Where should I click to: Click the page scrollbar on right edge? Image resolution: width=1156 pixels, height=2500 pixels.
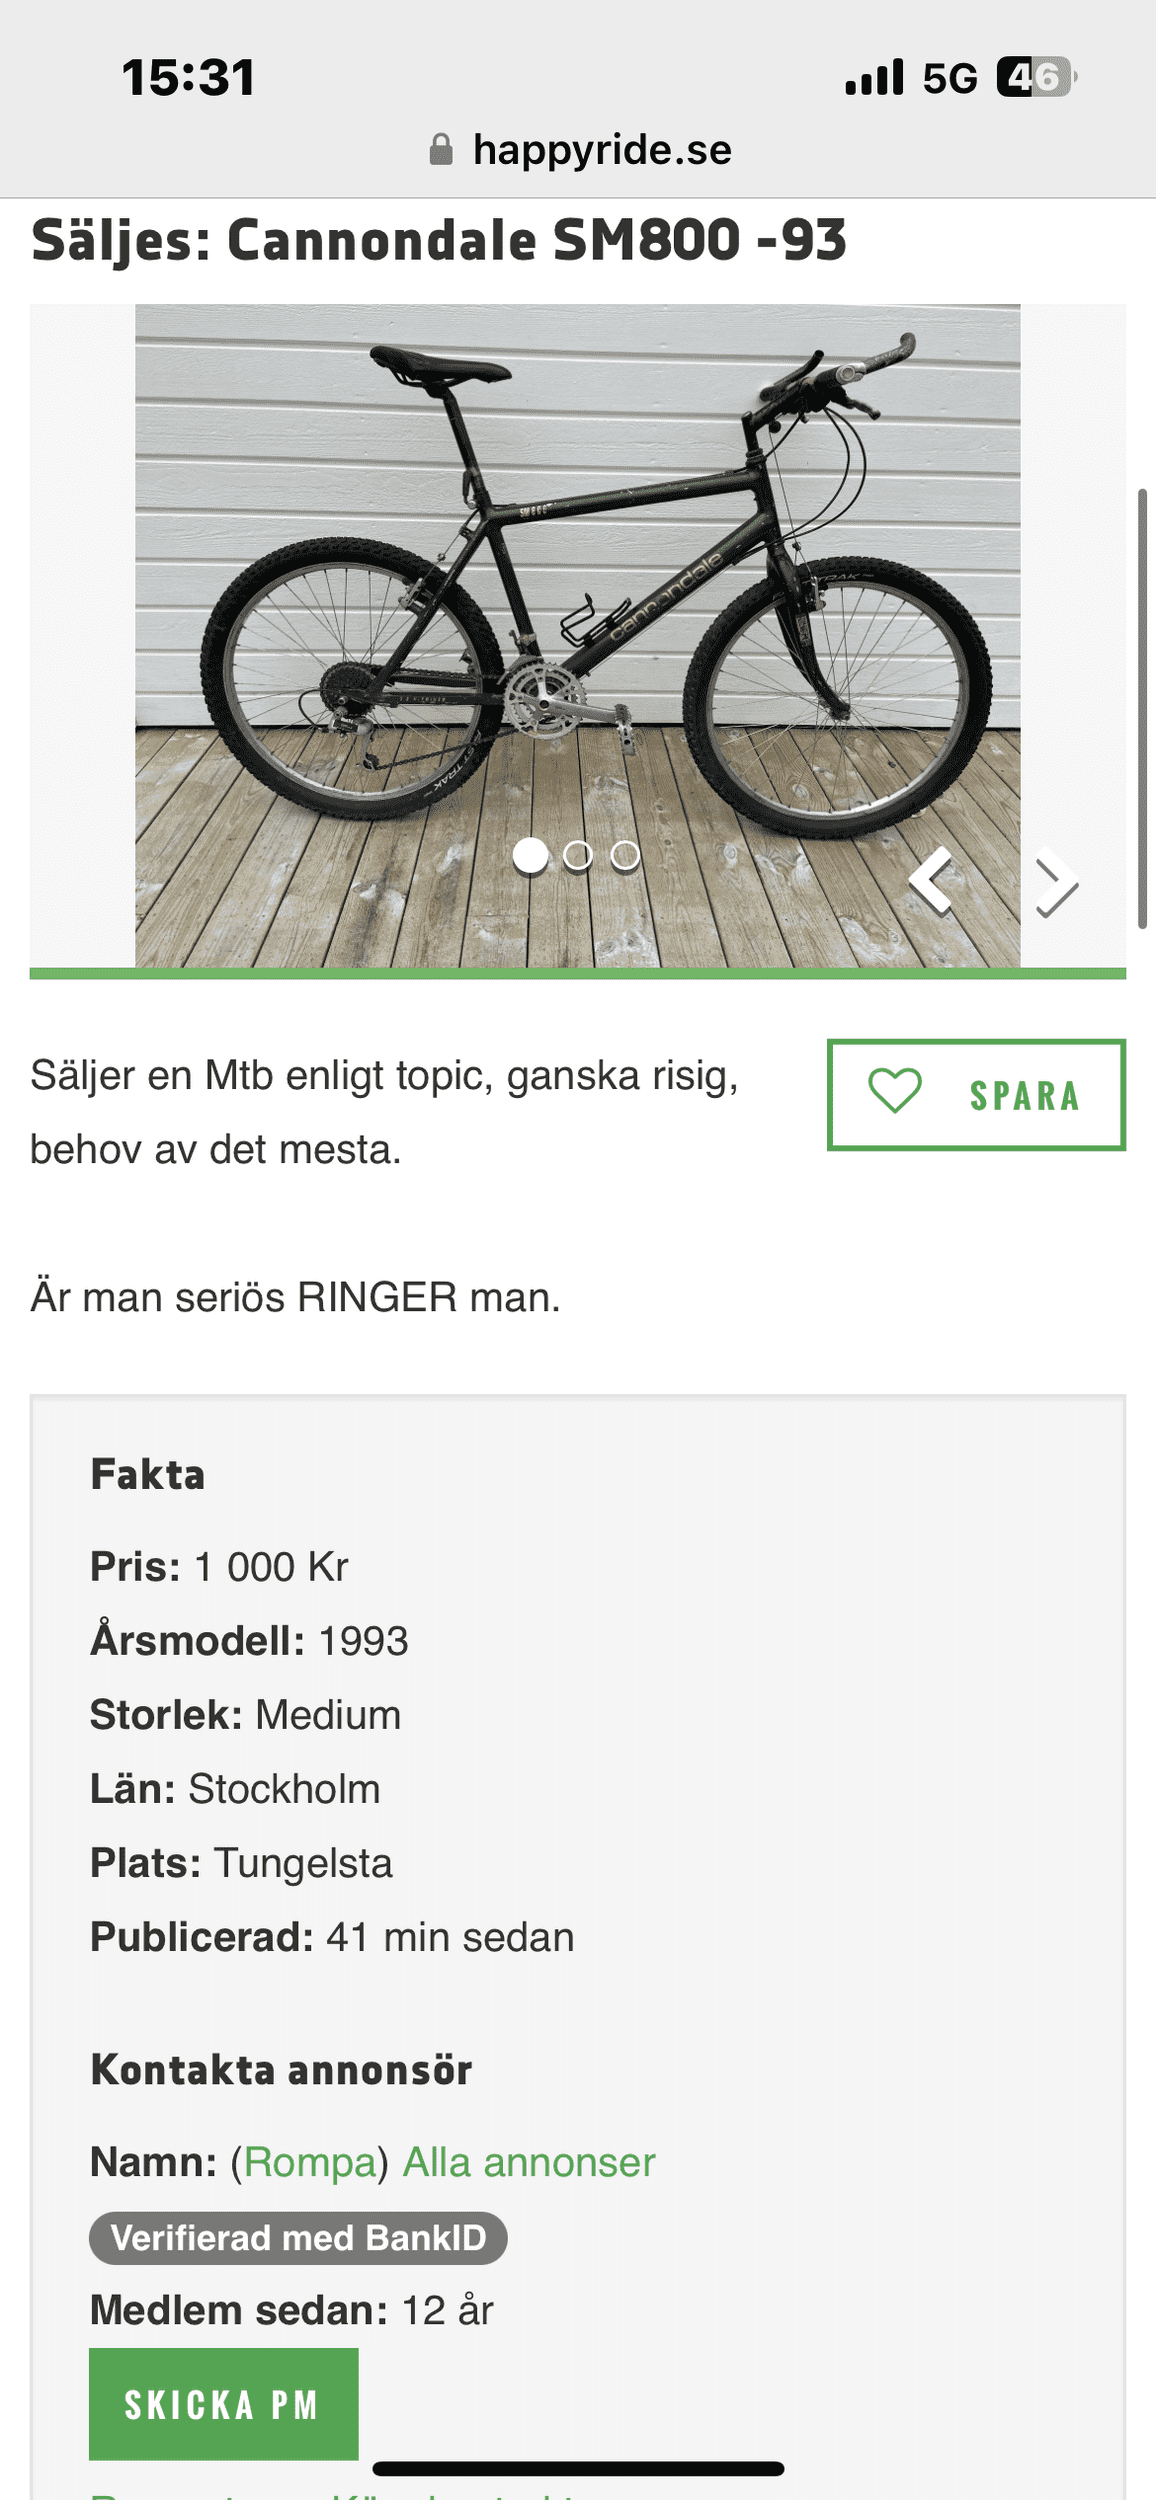(x=1142, y=709)
